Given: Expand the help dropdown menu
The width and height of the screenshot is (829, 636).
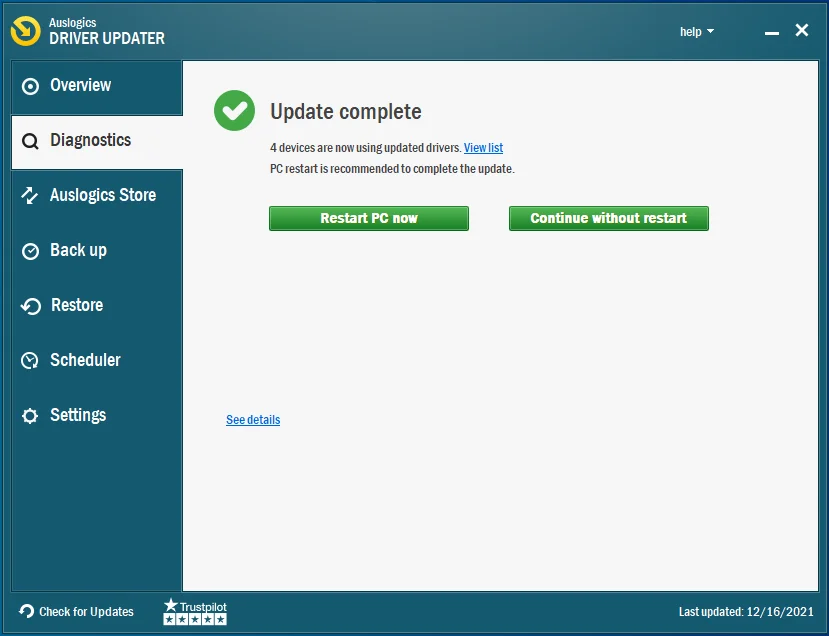Looking at the screenshot, I should point(697,32).
